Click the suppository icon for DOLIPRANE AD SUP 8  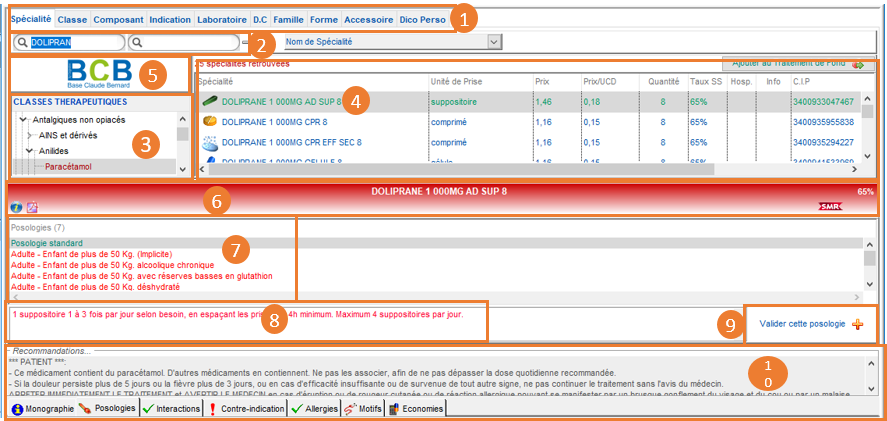click(209, 101)
